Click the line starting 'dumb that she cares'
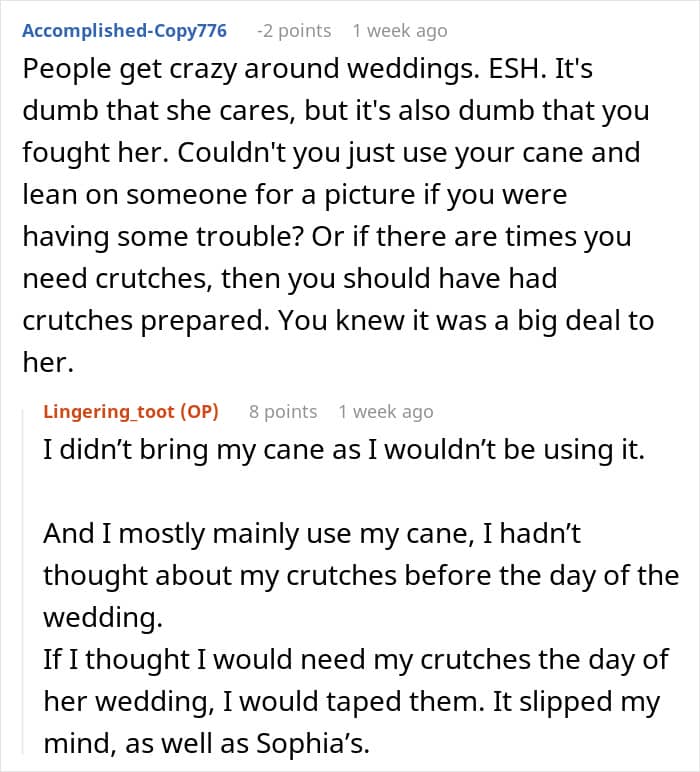Image resolution: width=700 pixels, height=772 pixels. (x=336, y=111)
